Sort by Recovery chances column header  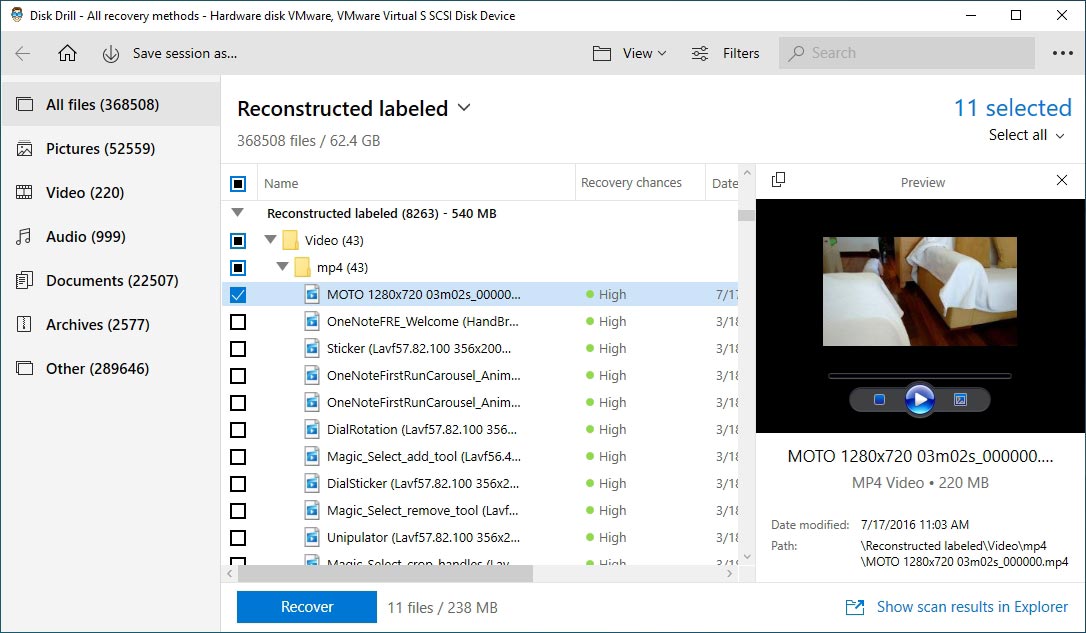pyautogui.click(x=640, y=184)
